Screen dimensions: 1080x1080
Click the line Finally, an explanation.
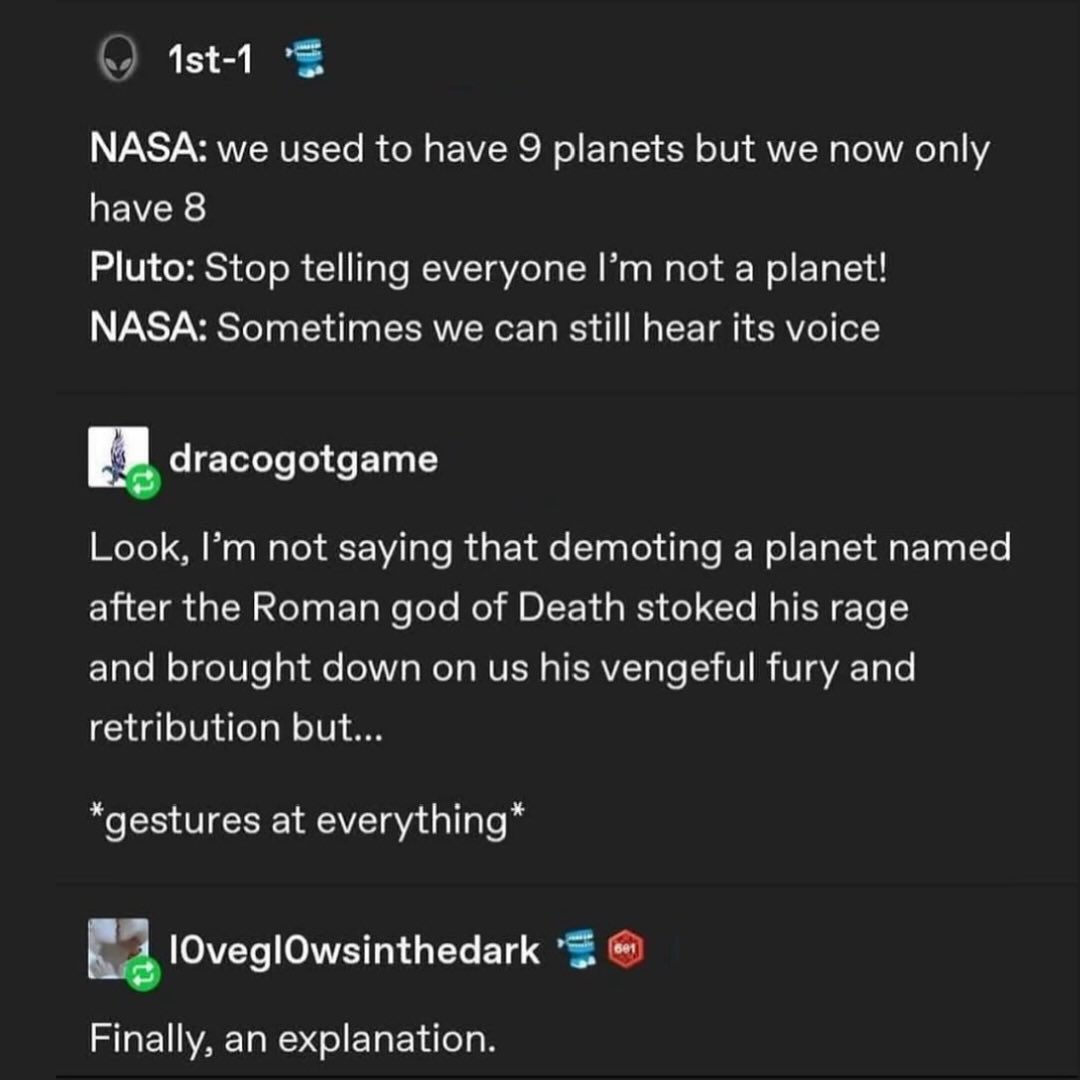coord(292,1038)
